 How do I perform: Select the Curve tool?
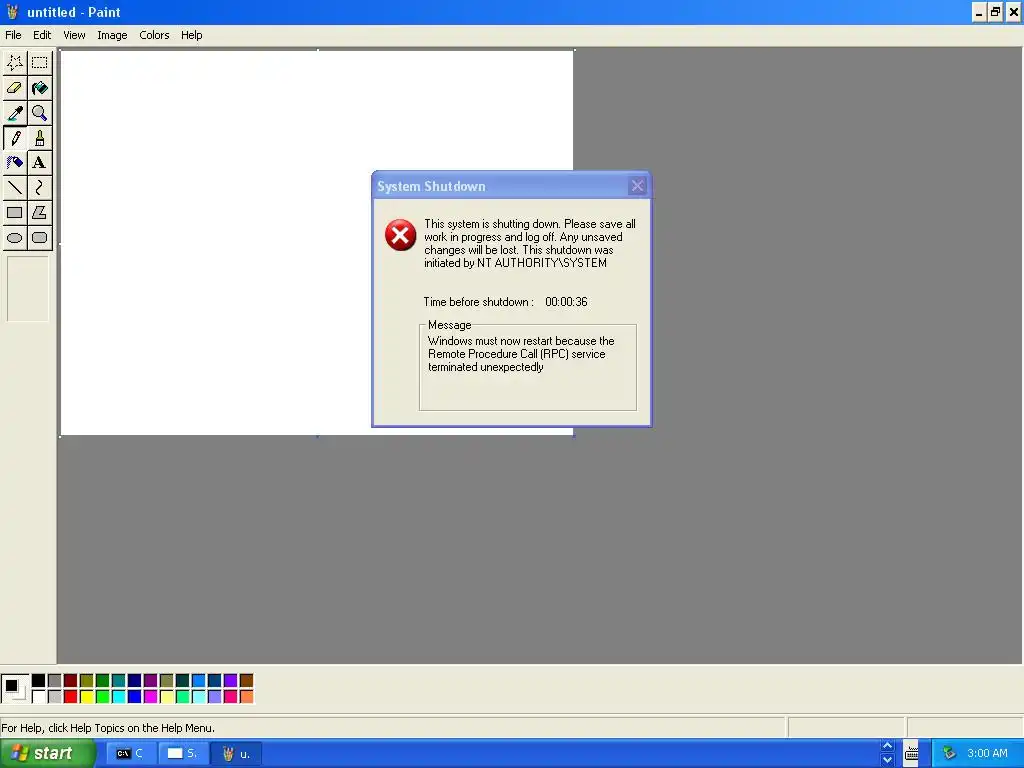pos(40,188)
